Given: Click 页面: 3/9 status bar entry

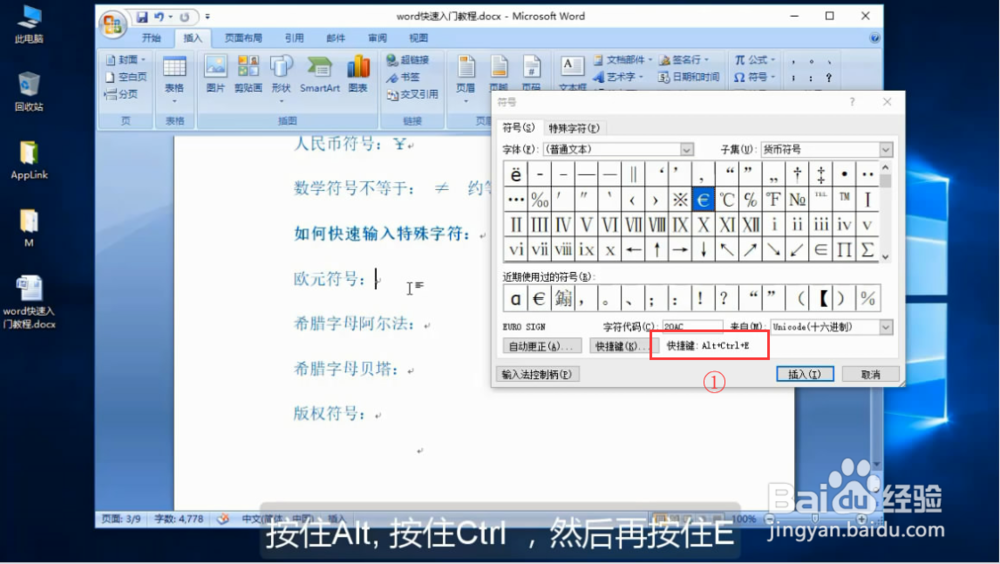Looking at the screenshot, I should pos(121,519).
